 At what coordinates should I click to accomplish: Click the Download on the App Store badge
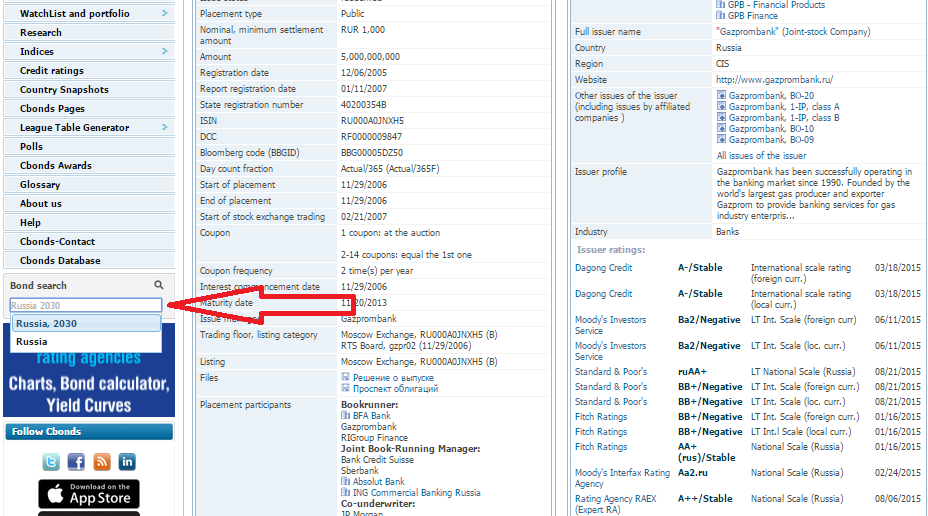pos(89,493)
